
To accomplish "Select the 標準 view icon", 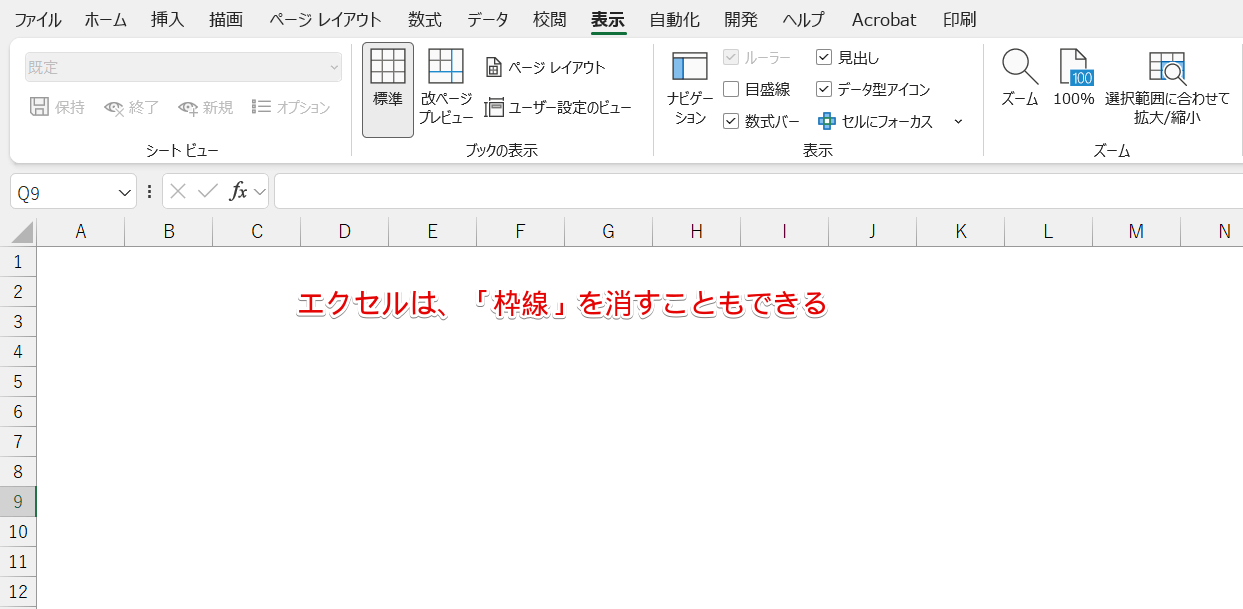I will pos(387,88).
